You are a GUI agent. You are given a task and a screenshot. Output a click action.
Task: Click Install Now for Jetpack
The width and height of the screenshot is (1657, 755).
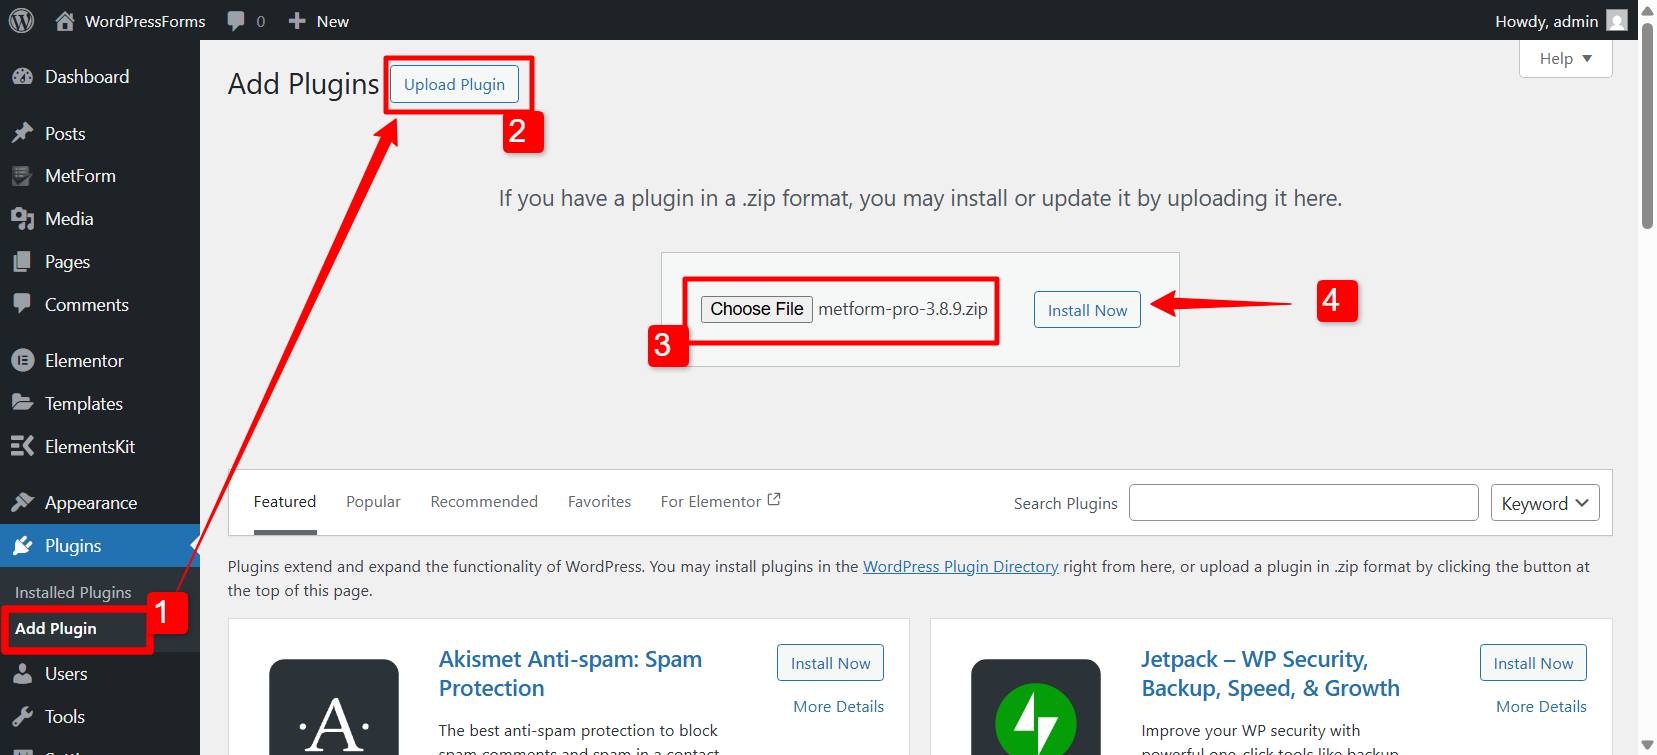coord(1533,663)
